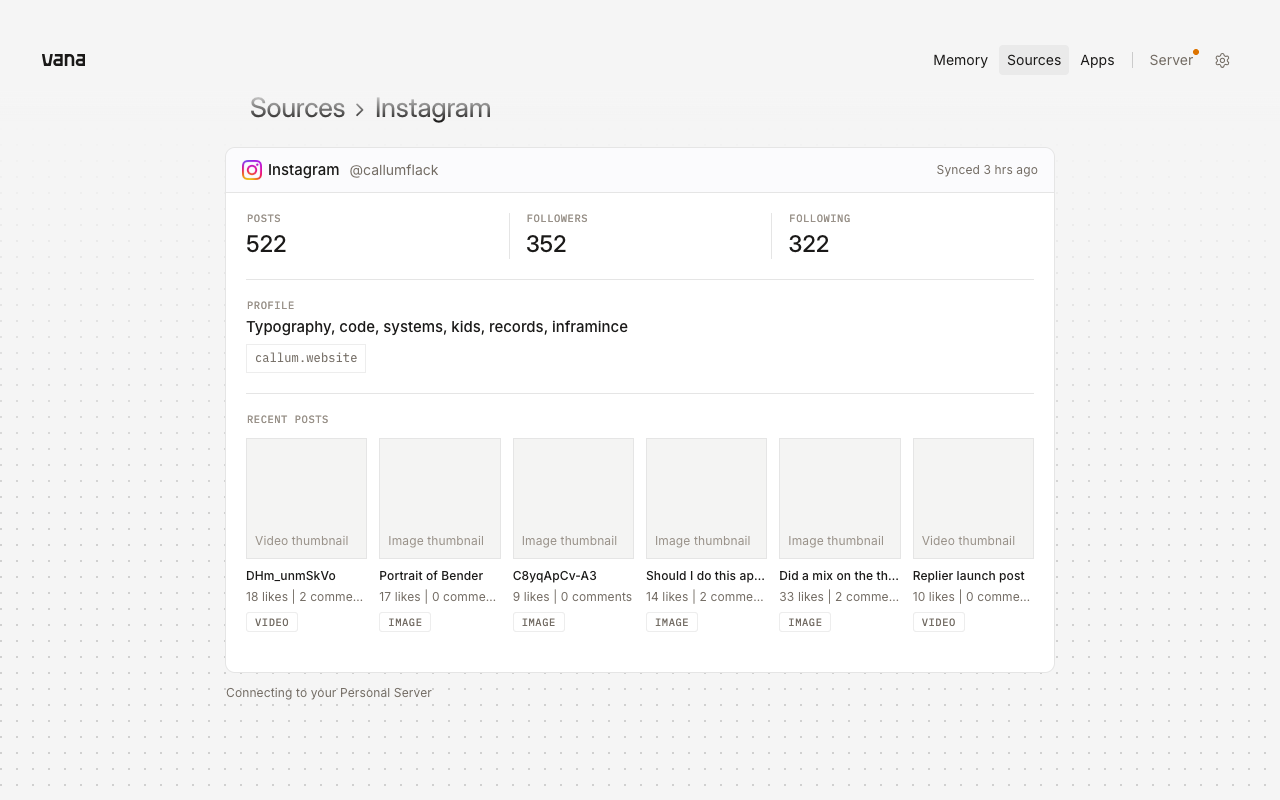
Task: Click the VIDEO tag under Replier launch post
Action: click(938, 622)
